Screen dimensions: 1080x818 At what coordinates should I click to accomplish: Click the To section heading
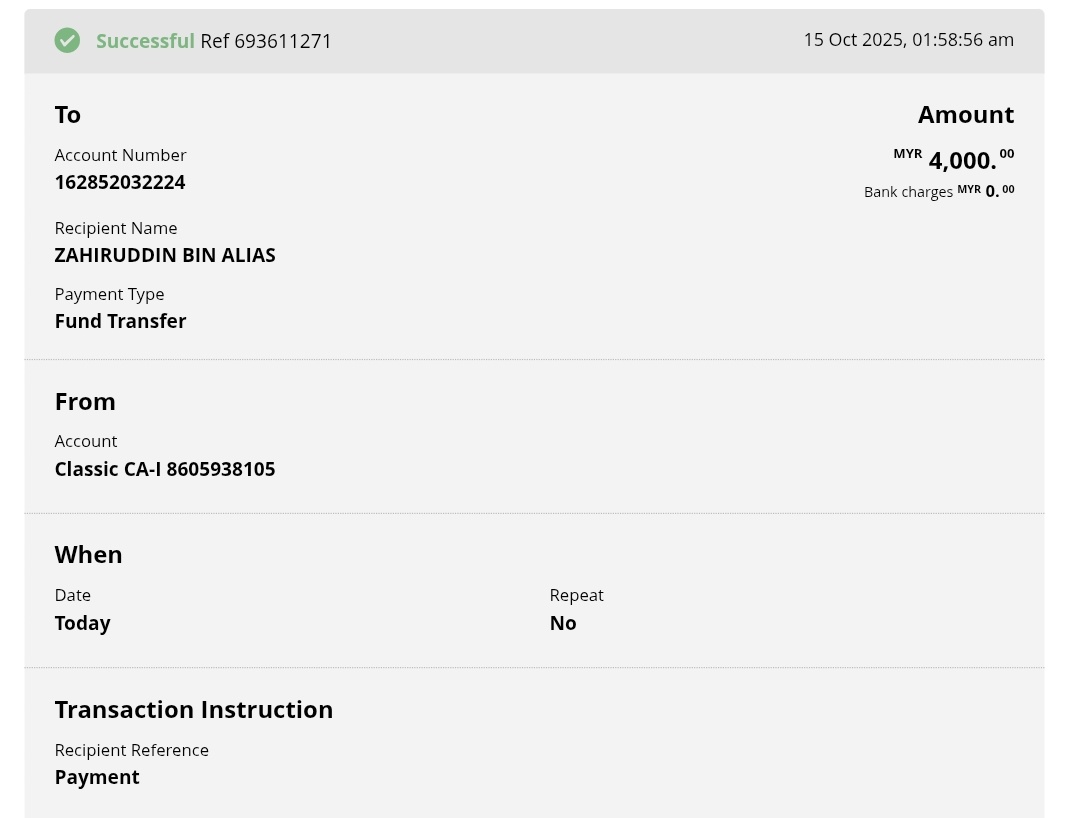(67, 115)
